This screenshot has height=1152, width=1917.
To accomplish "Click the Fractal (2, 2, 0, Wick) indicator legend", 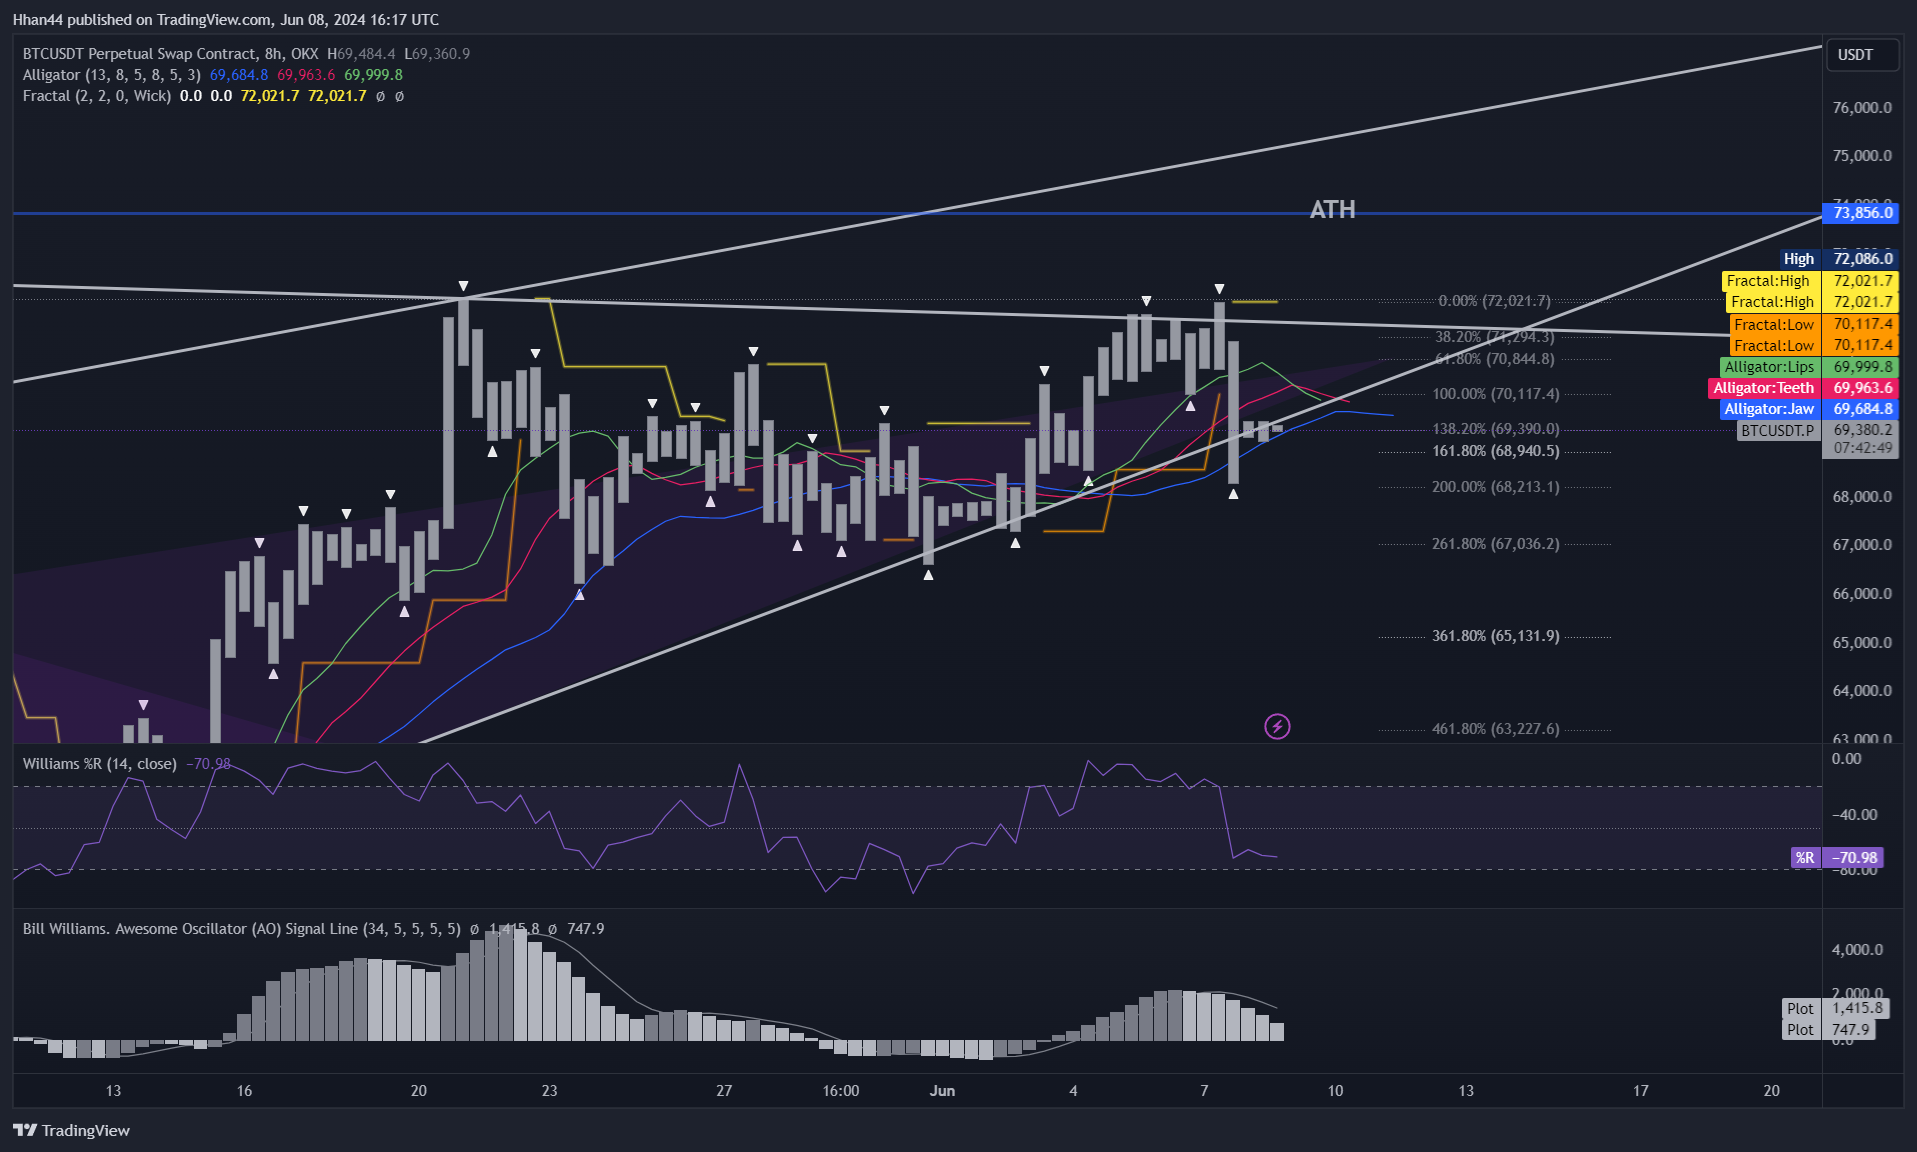I will coord(97,96).
